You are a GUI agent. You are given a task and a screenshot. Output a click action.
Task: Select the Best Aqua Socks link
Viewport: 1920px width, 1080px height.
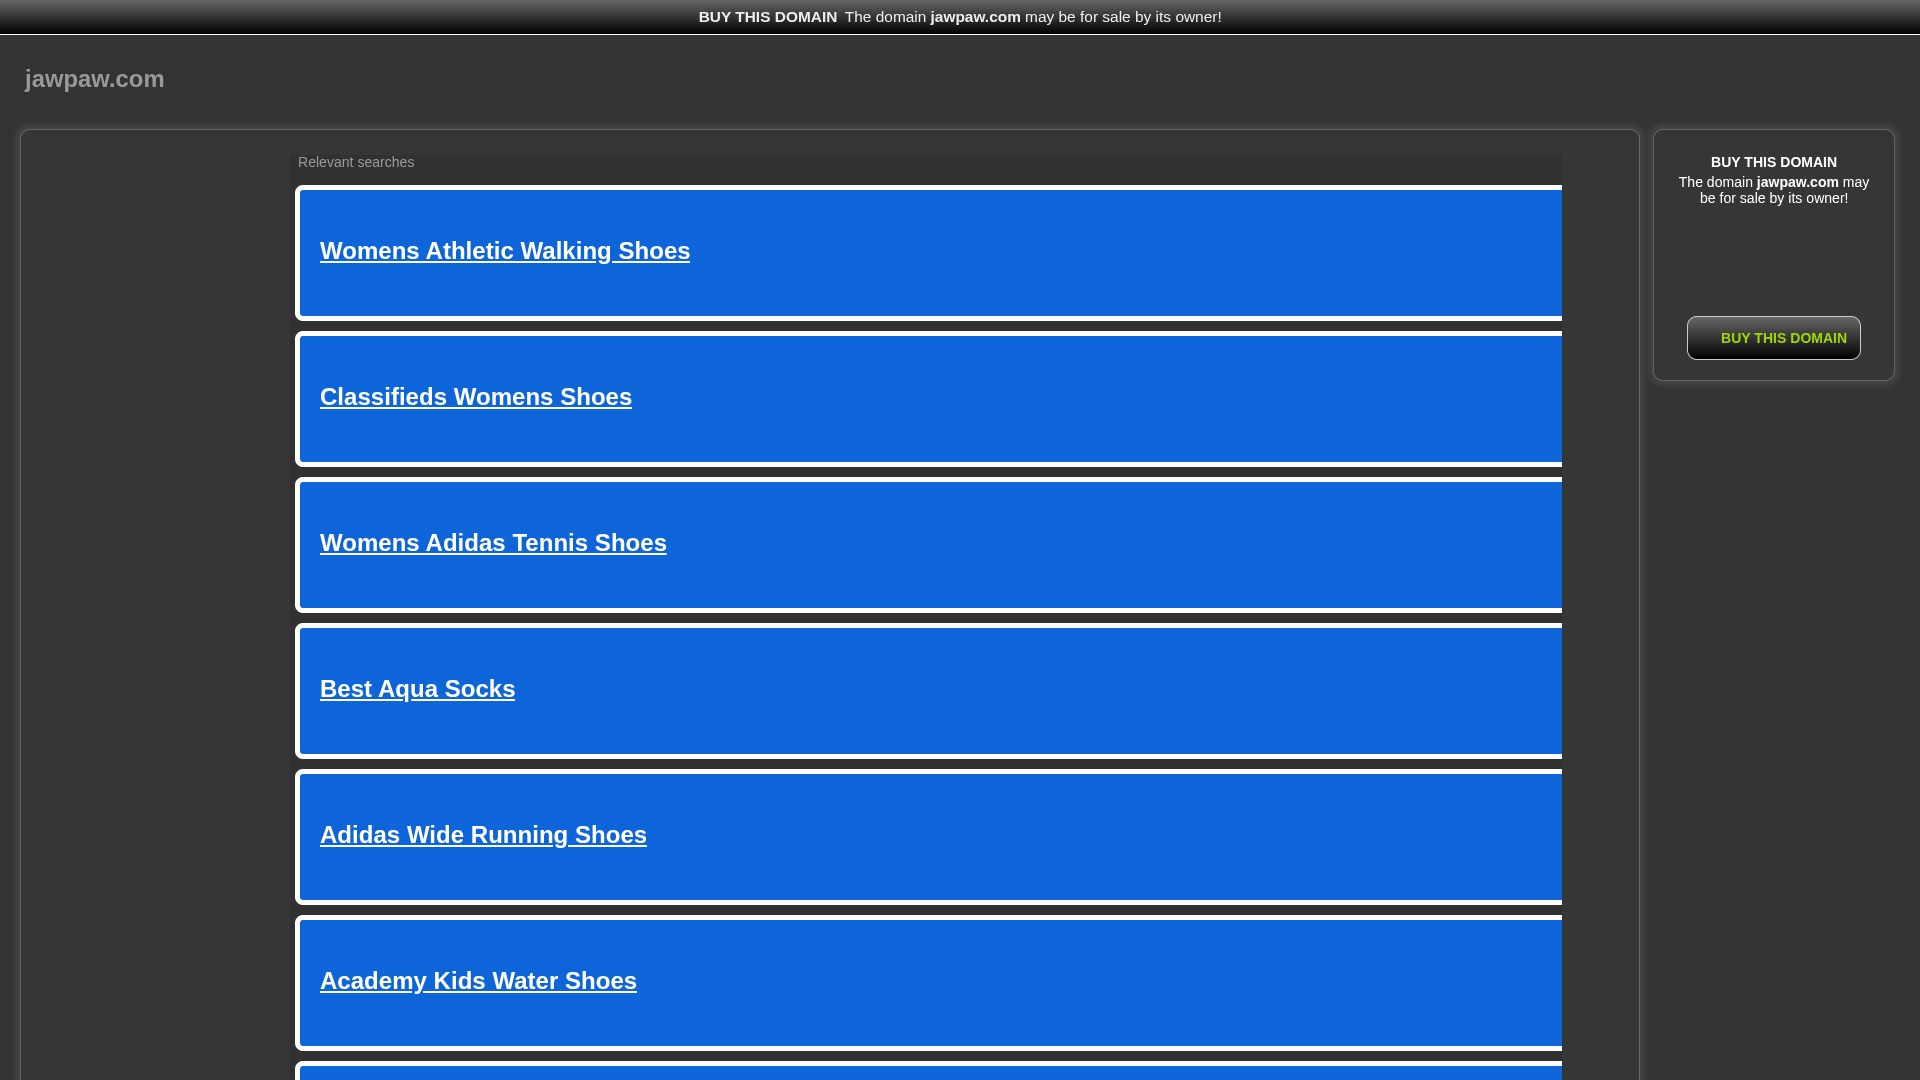417,689
